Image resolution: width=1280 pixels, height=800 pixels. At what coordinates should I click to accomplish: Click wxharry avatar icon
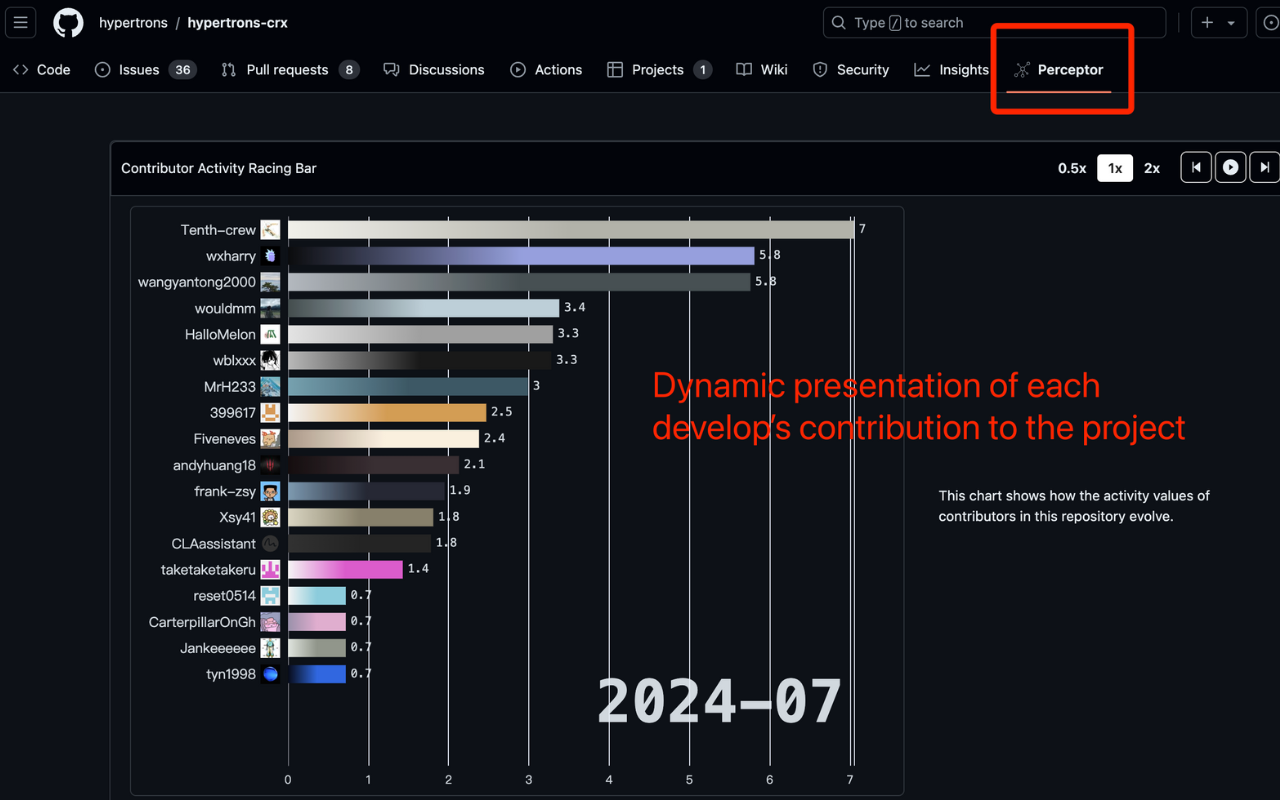pos(270,256)
